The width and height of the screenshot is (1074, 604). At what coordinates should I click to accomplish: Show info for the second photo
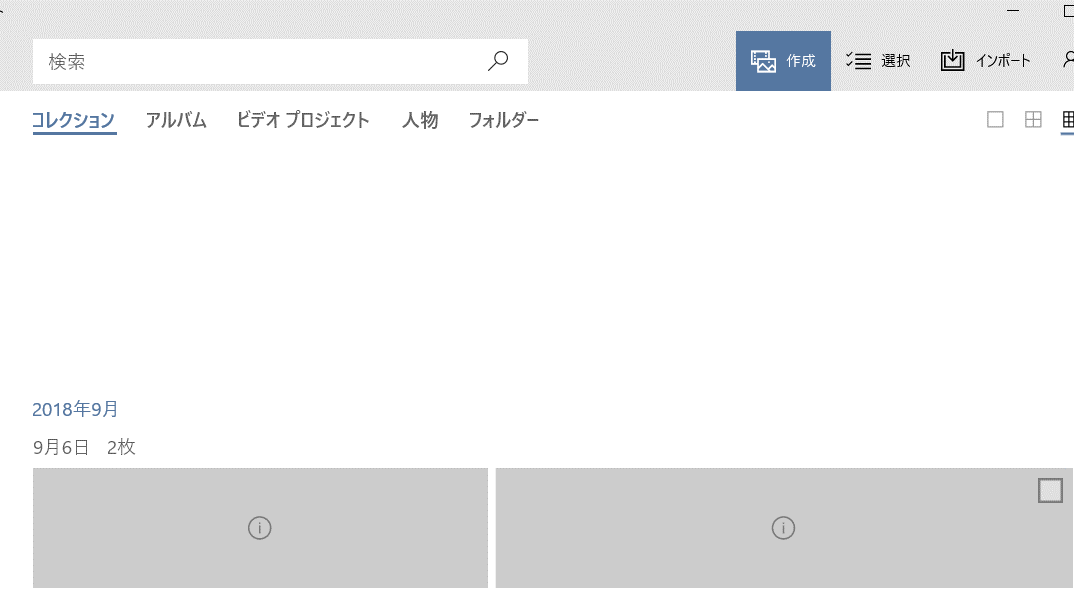[x=784, y=528]
